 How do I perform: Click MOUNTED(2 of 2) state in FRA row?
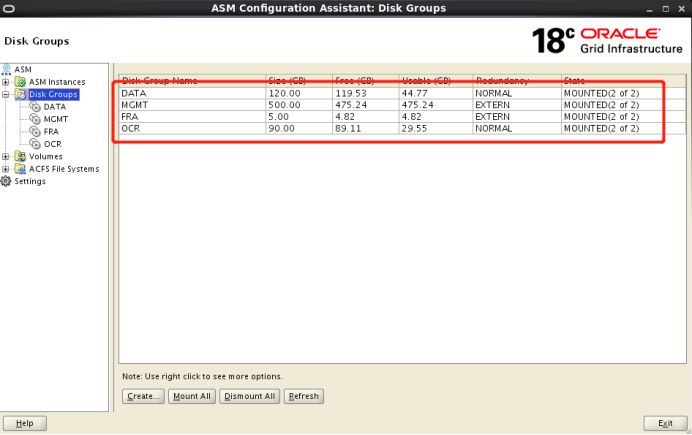click(601, 116)
